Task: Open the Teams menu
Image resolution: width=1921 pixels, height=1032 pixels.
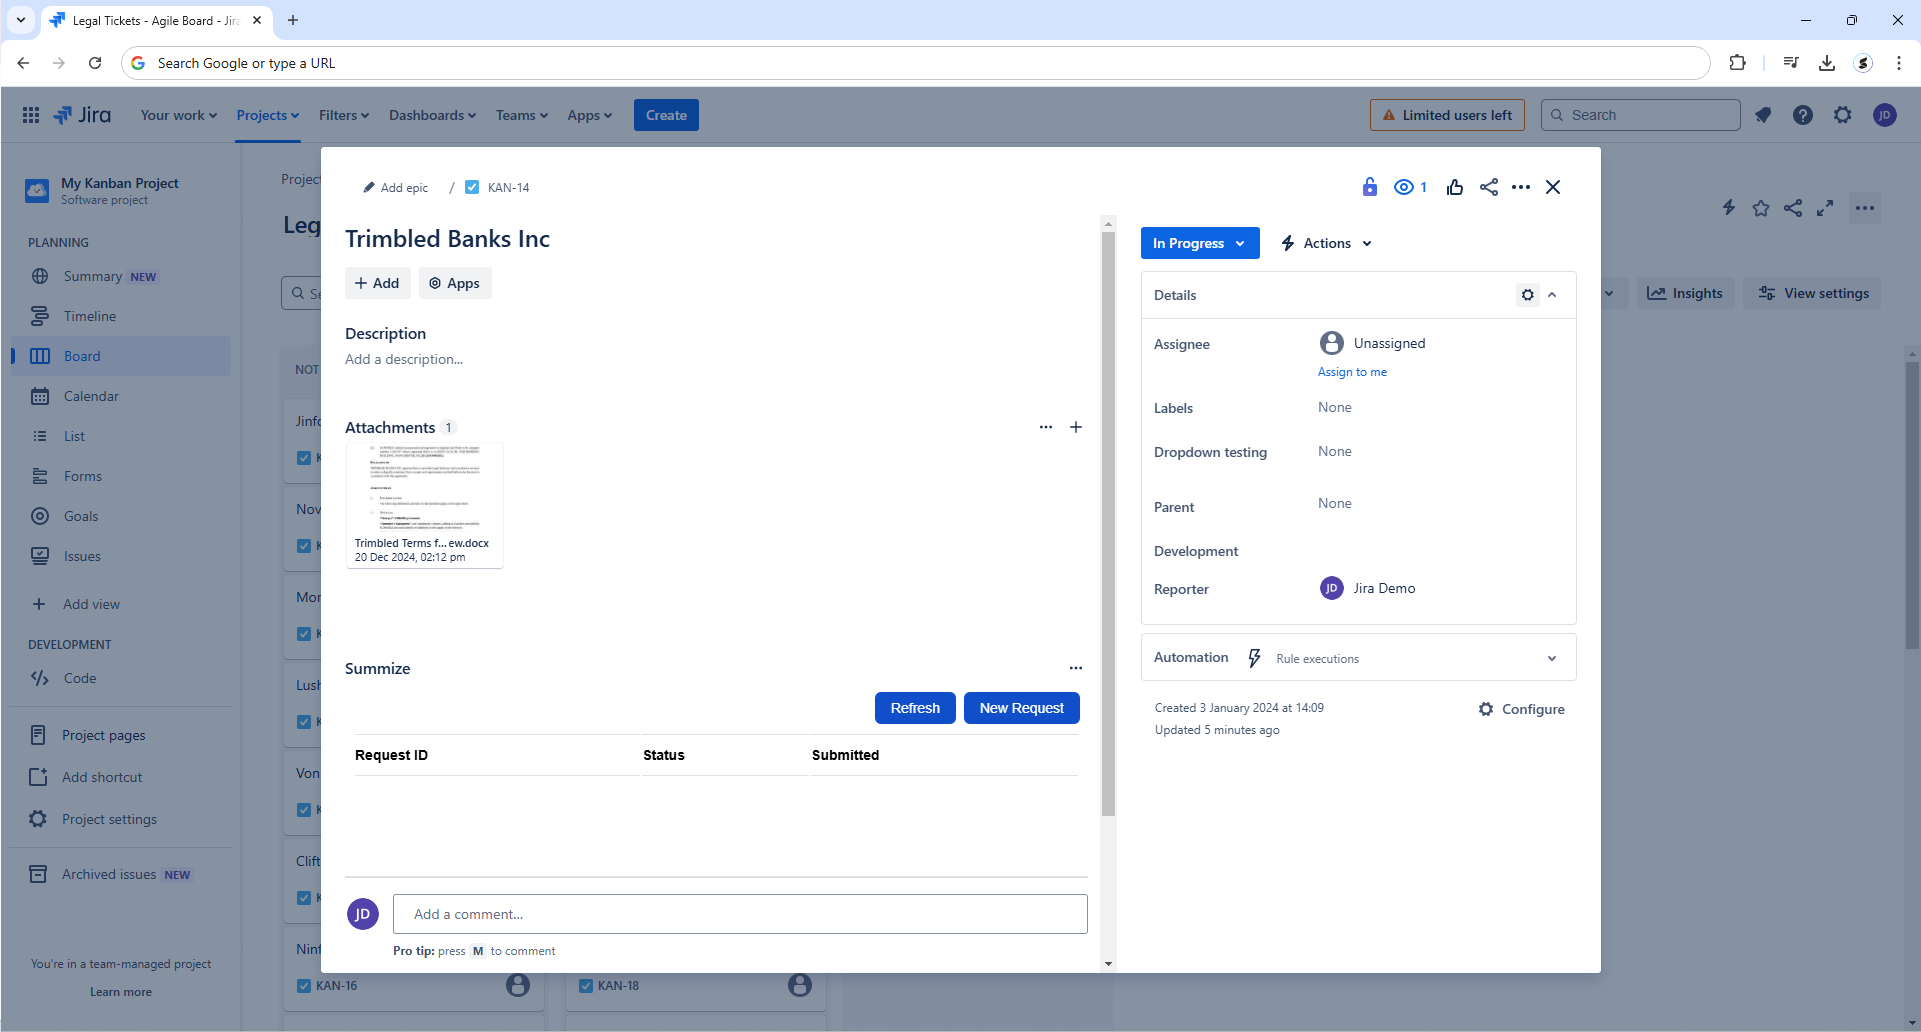Action: 522,115
